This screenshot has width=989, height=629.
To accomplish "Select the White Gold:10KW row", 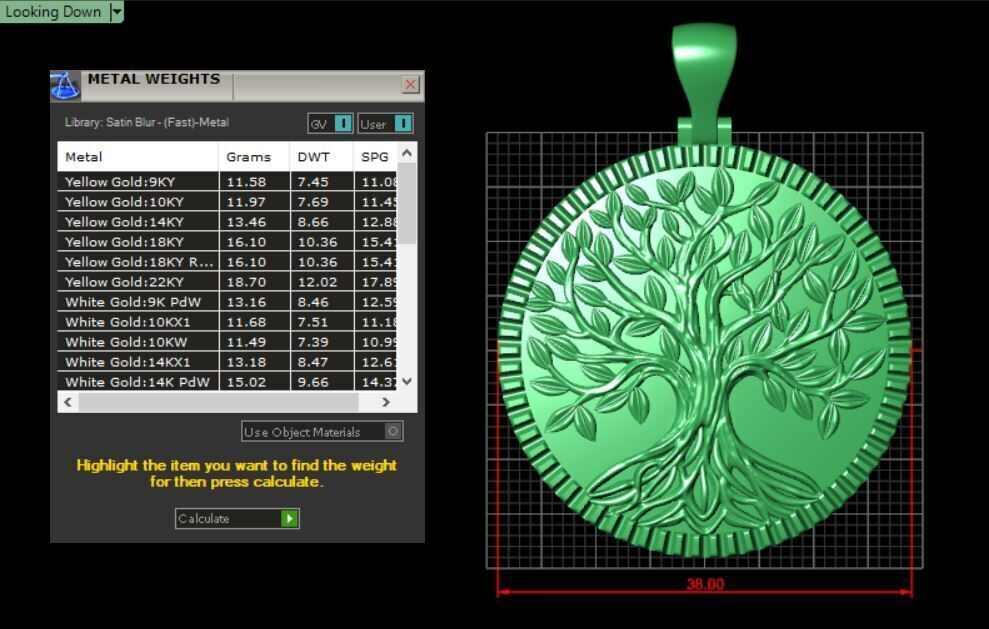I will (x=227, y=342).
